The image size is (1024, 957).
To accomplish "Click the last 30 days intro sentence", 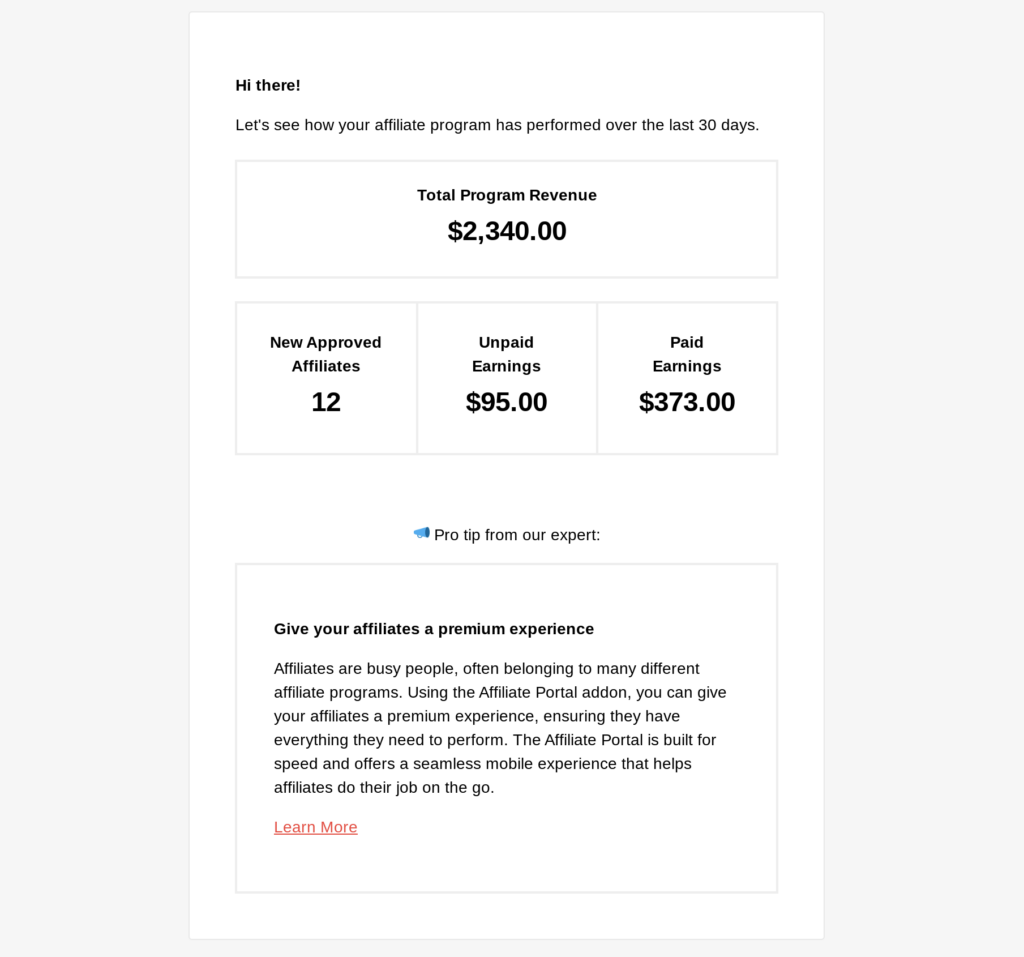I will [497, 125].
